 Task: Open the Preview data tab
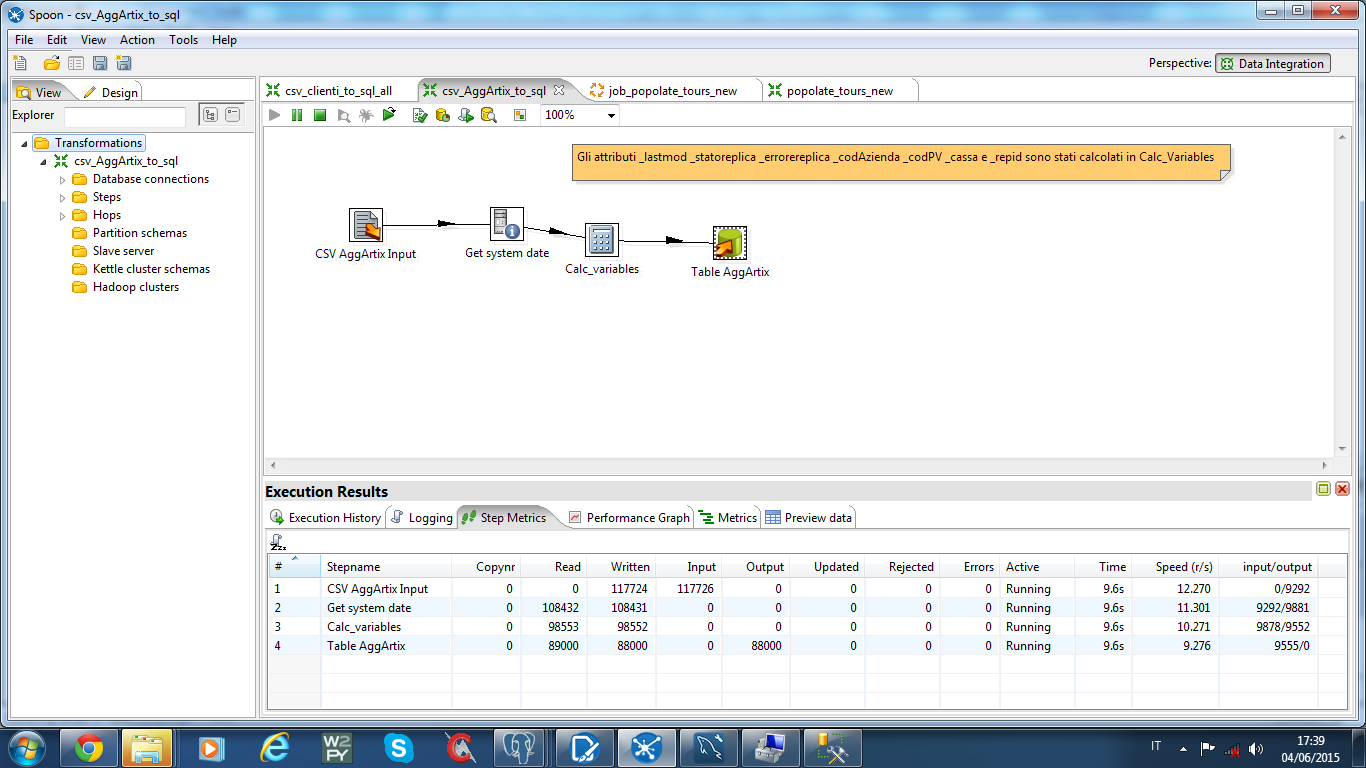pyautogui.click(x=808, y=518)
